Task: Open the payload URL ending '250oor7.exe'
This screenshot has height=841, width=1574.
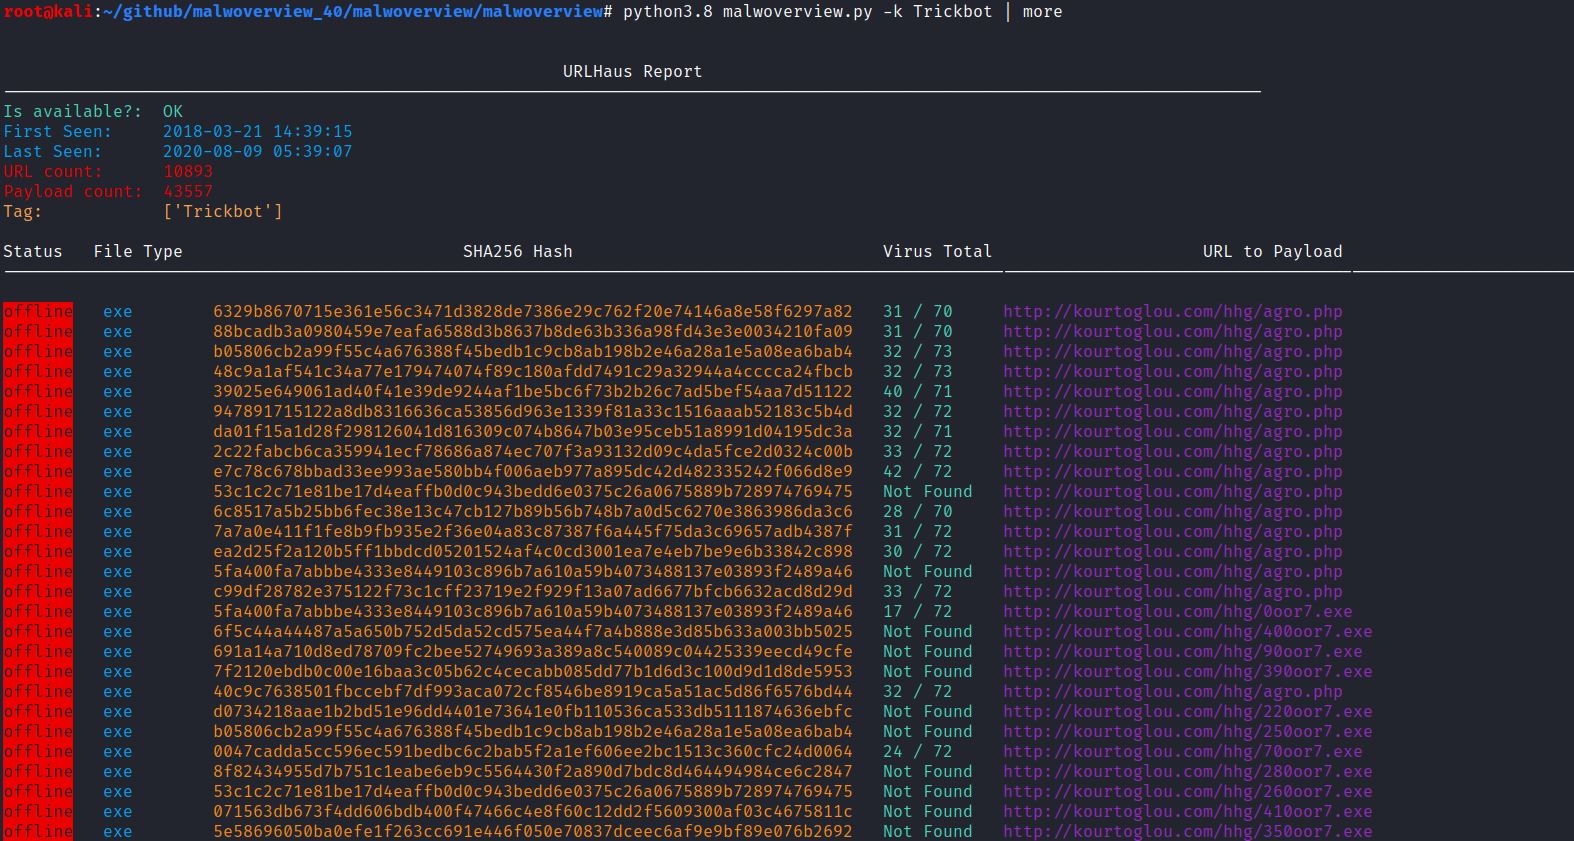Action: [1187, 732]
